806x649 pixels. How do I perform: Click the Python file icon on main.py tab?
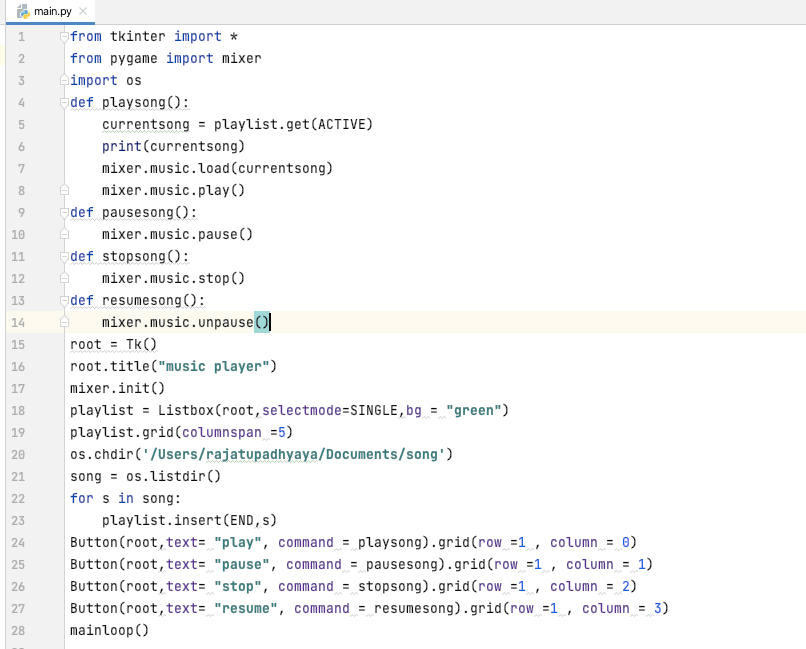pyautogui.click(x=21, y=11)
